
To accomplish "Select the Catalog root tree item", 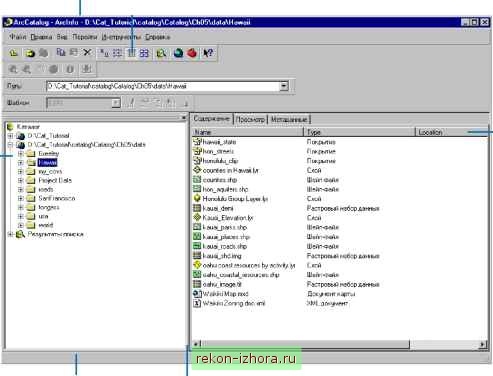I will point(28,127).
